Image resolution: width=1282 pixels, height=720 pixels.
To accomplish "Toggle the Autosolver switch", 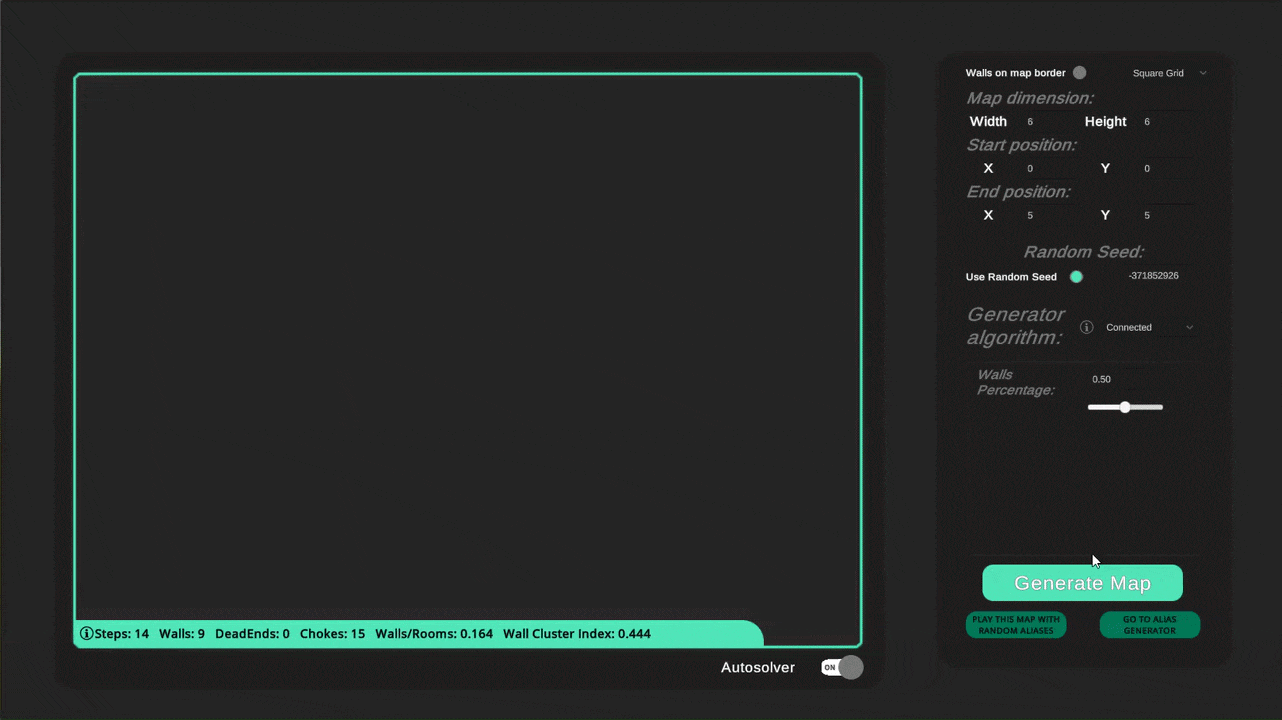I will pos(841,667).
